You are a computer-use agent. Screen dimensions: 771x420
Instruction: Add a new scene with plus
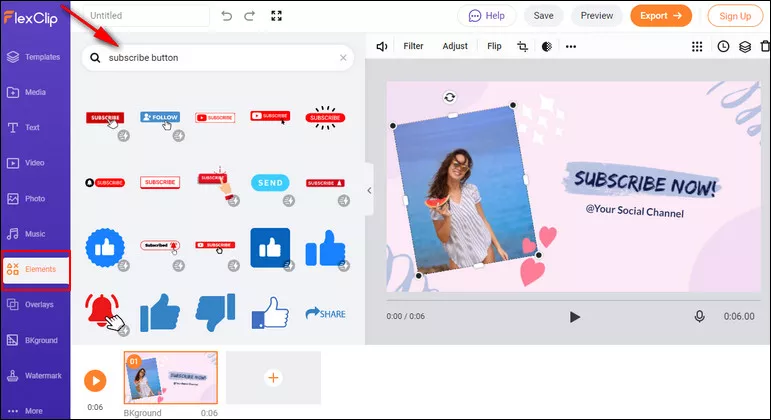273,378
